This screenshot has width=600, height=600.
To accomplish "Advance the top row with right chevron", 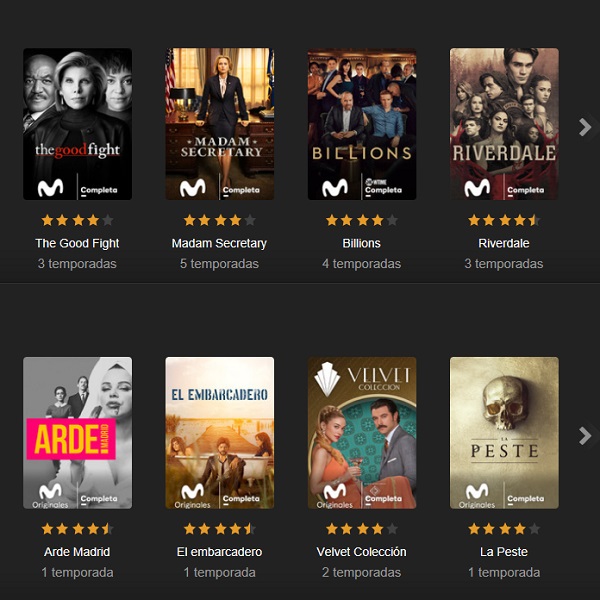I will tap(585, 127).
